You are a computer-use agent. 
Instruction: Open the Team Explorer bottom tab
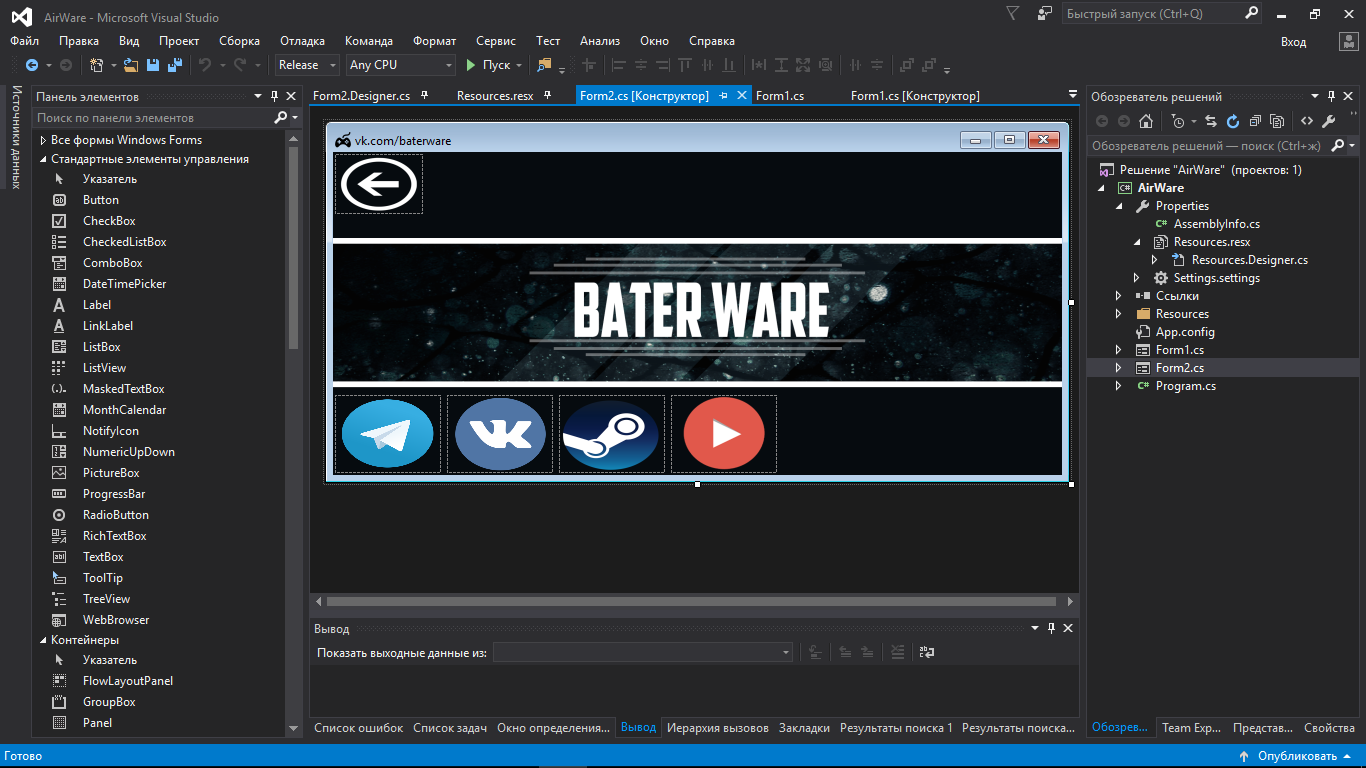click(x=1191, y=728)
